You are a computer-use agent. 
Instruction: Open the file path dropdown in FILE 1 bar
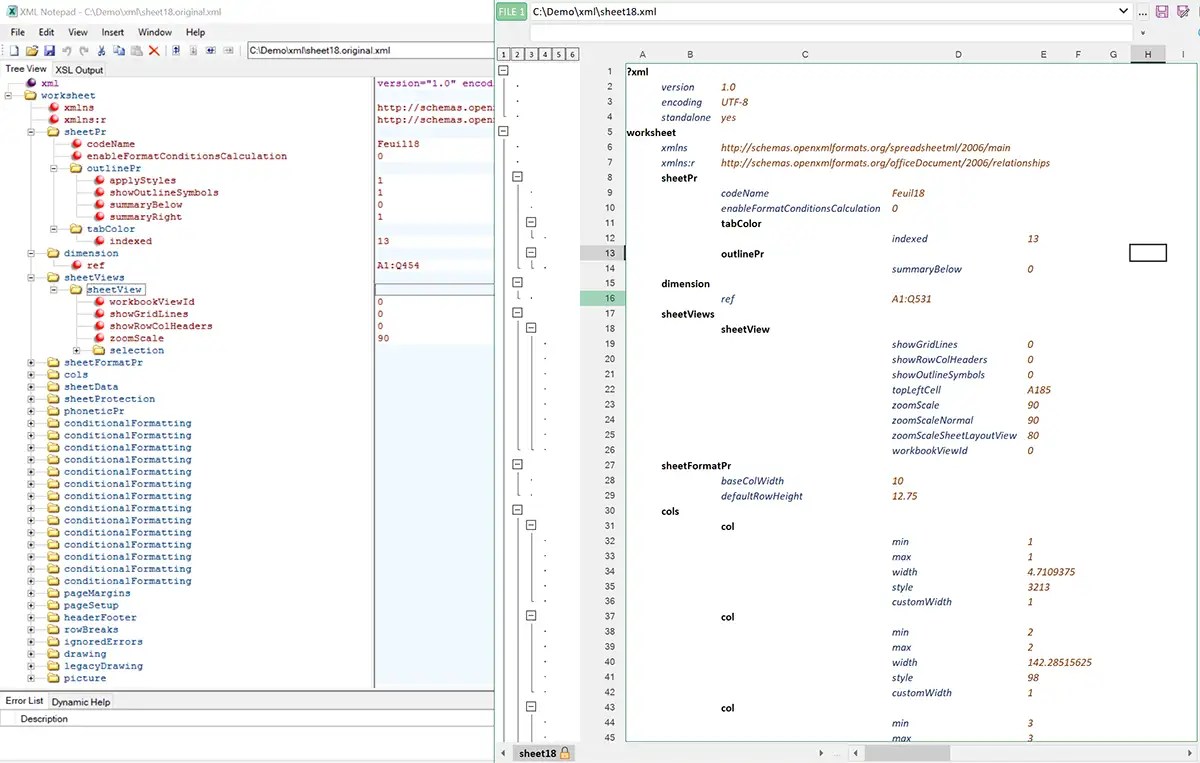pos(1125,11)
